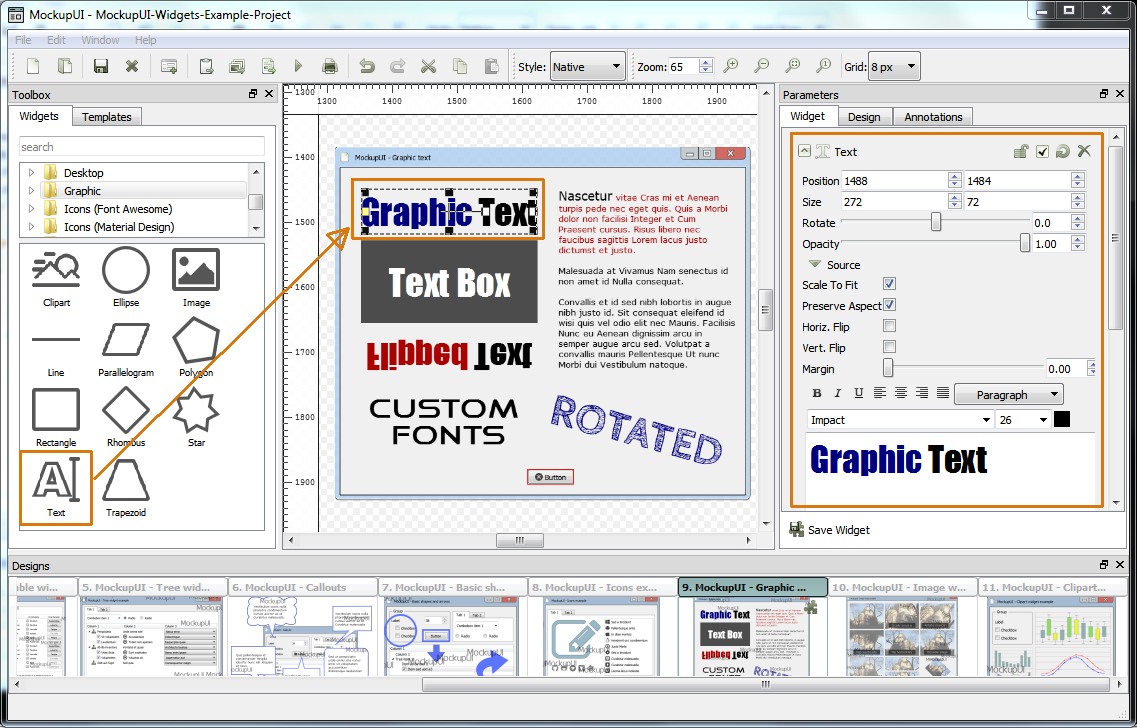Click the New project toolbar icon

pyautogui.click(x=33, y=67)
